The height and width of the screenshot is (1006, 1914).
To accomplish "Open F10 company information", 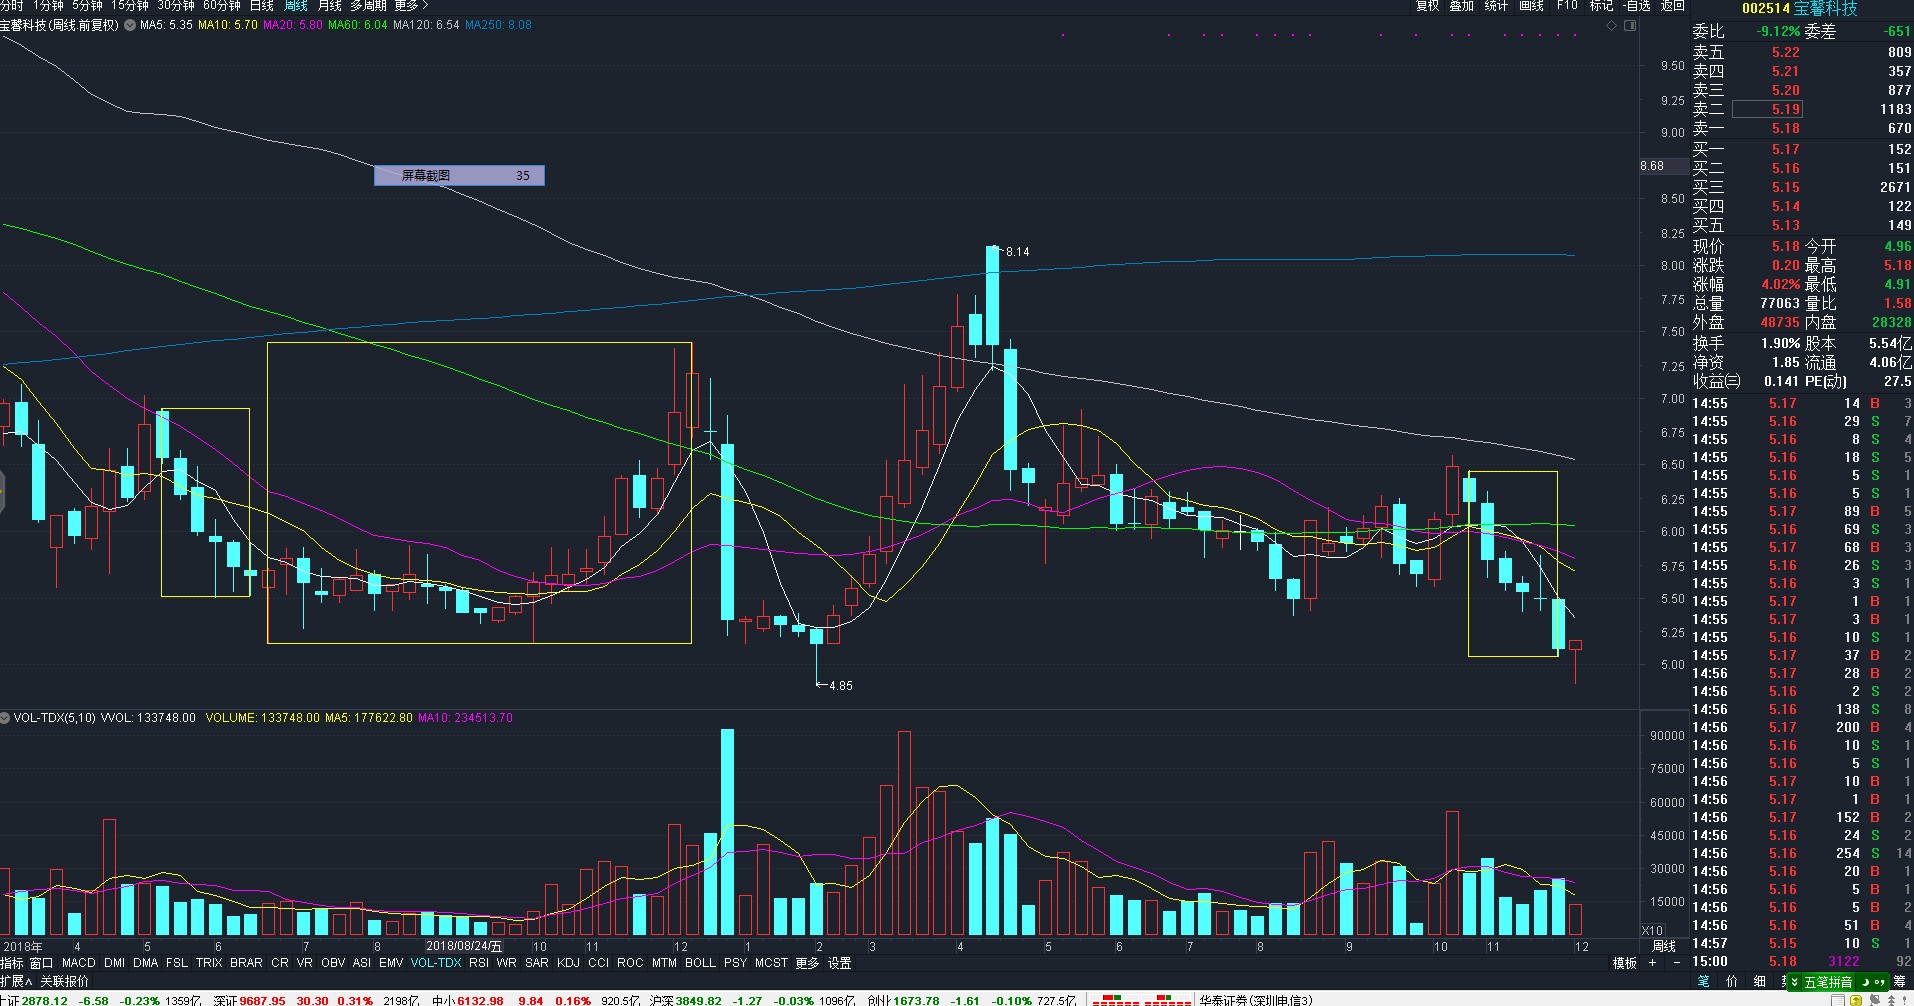I will coord(1567,6).
